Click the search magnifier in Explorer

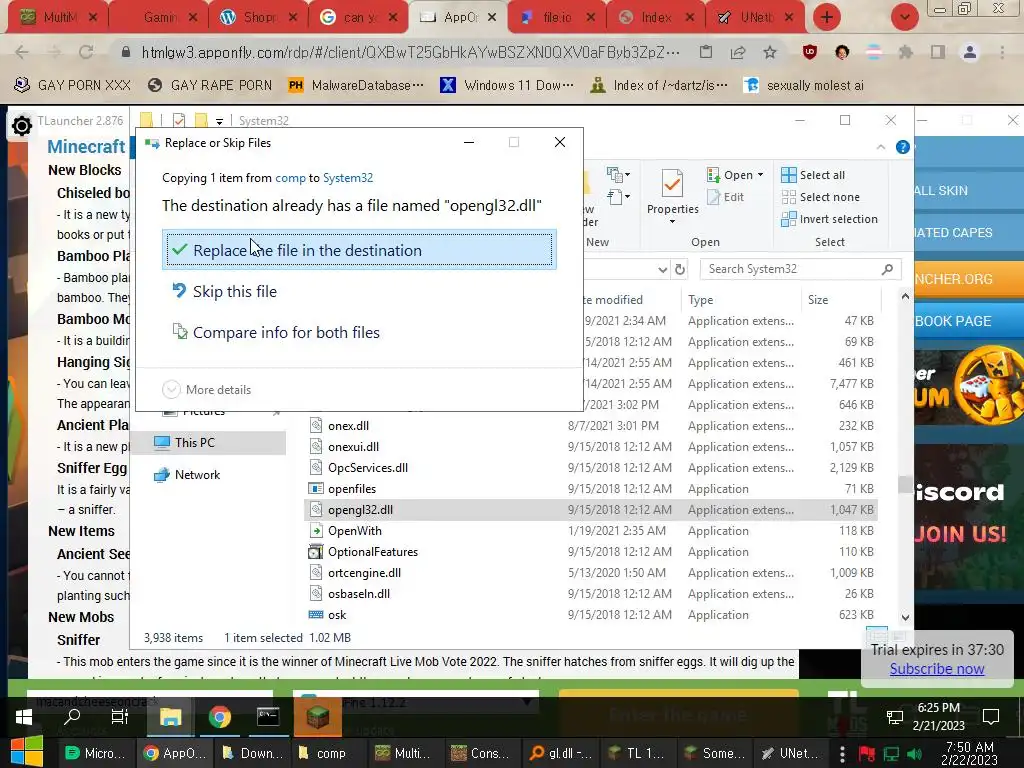888,269
